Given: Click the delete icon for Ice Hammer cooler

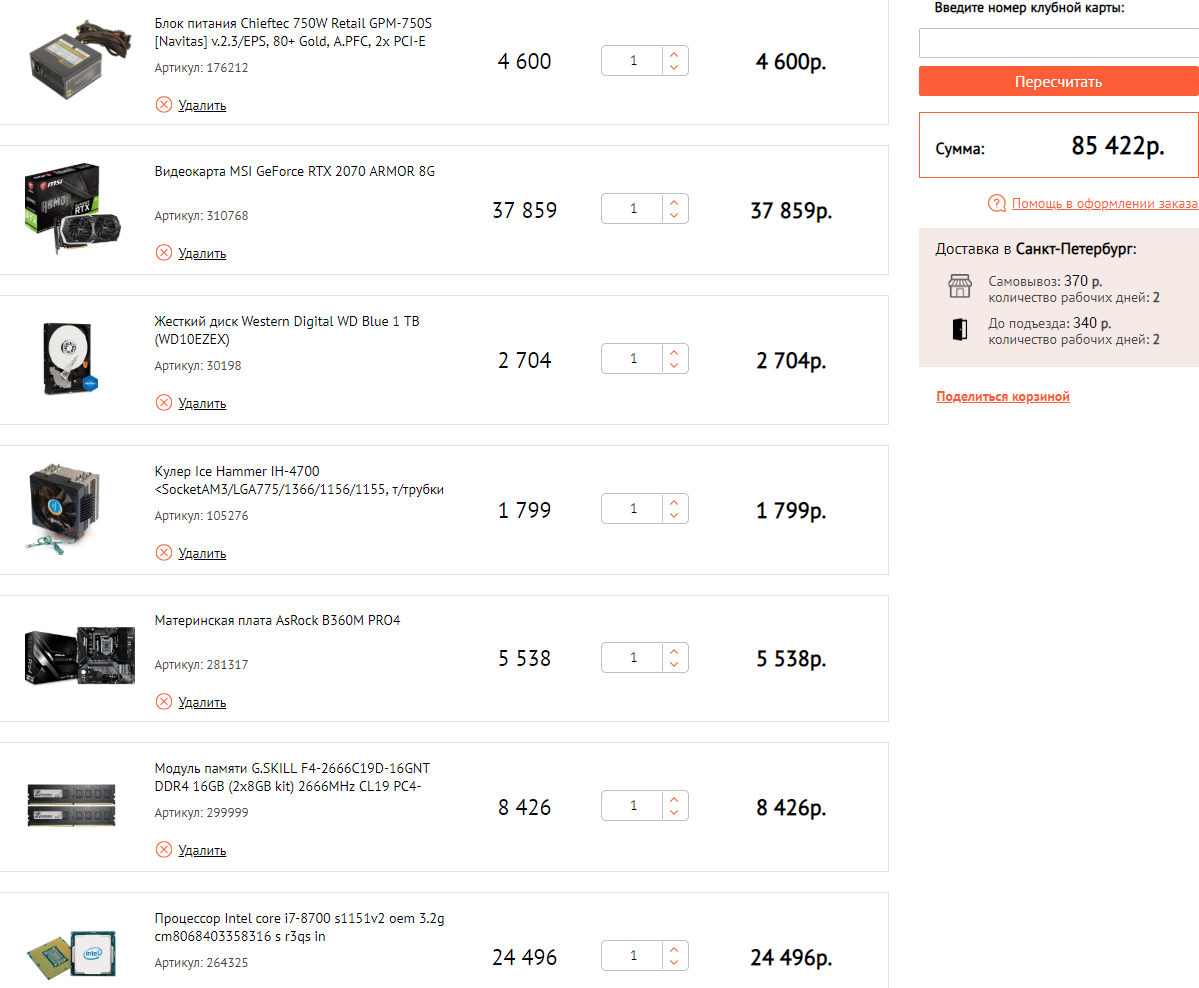Looking at the screenshot, I should [x=164, y=553].
